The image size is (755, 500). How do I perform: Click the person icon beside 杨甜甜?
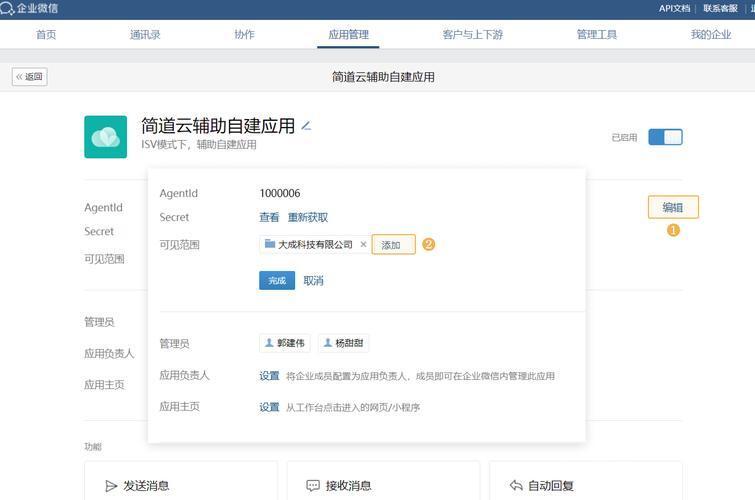pyautogui.click(x=327, y=343)
